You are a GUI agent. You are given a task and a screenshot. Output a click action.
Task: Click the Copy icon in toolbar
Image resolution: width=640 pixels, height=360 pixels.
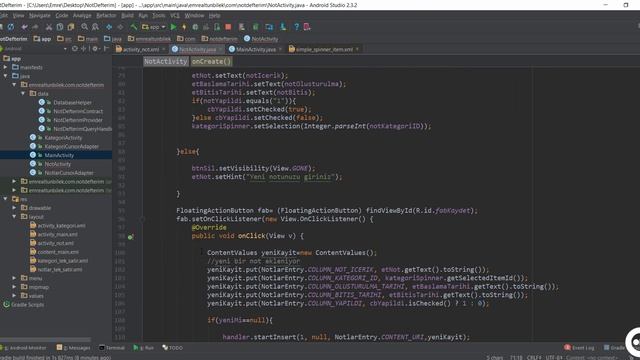tap(60, 27)
